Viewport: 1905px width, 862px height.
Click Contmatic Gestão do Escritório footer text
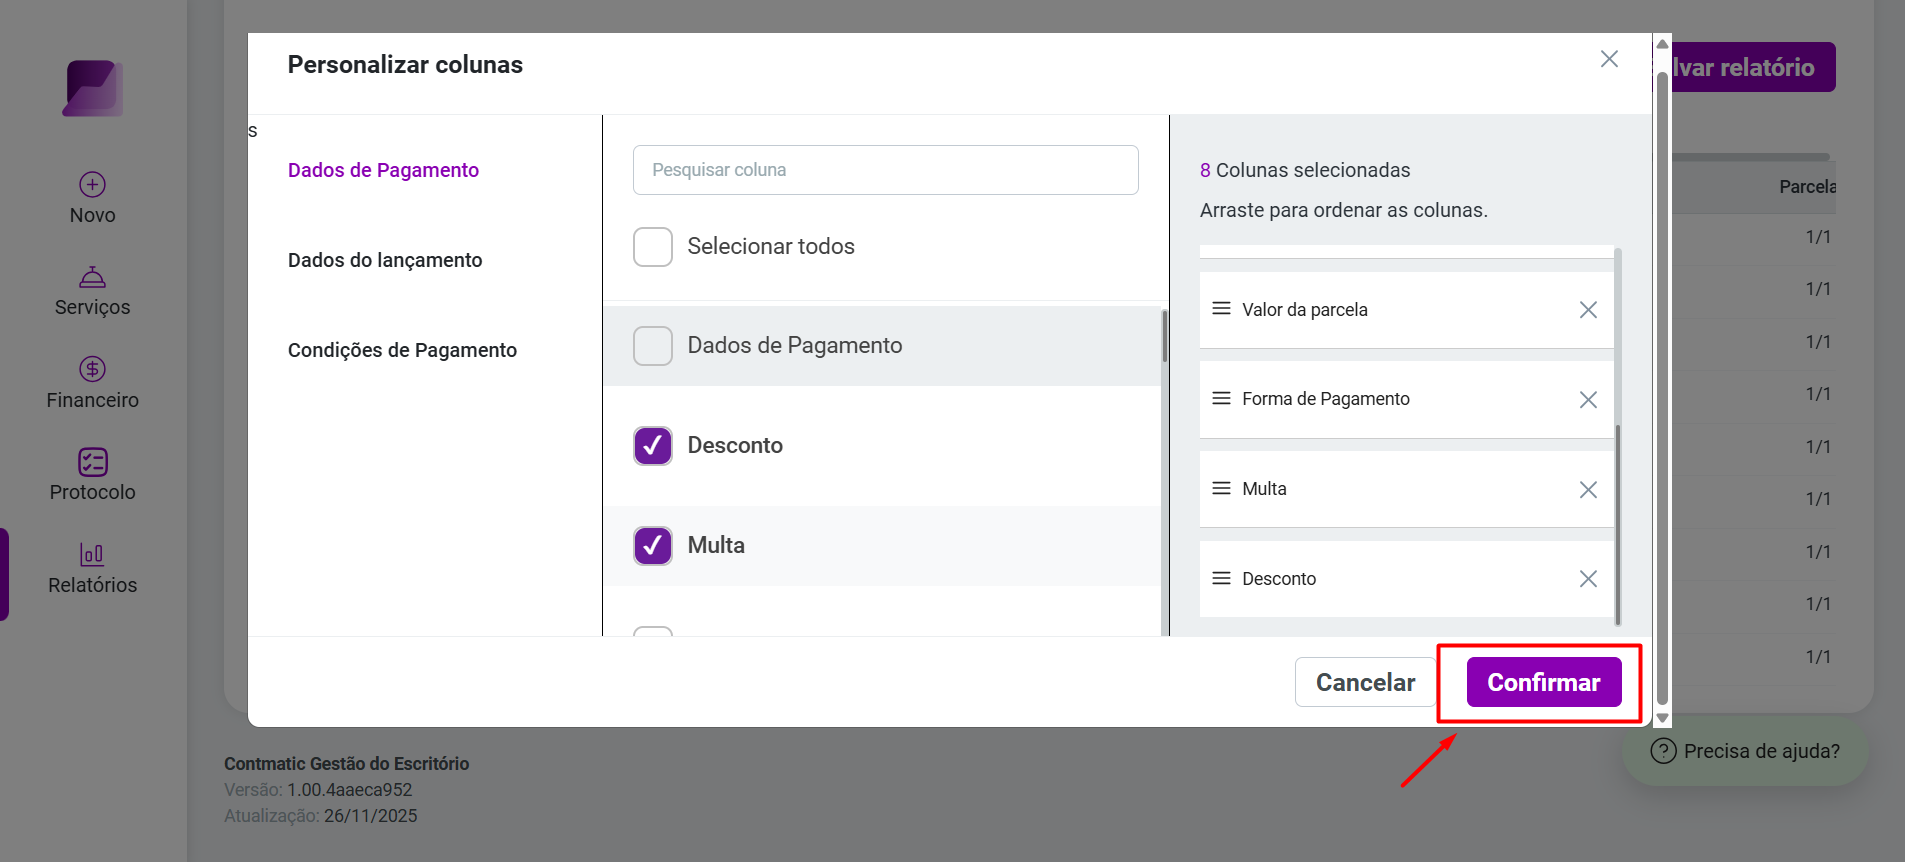click(346, 764)
